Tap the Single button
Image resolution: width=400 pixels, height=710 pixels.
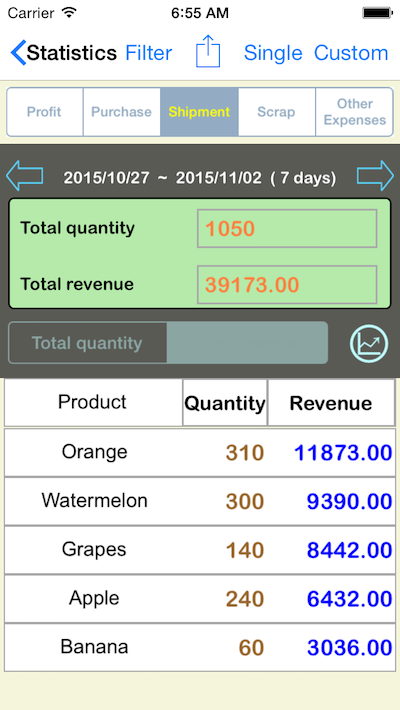[x=273, y=53]
